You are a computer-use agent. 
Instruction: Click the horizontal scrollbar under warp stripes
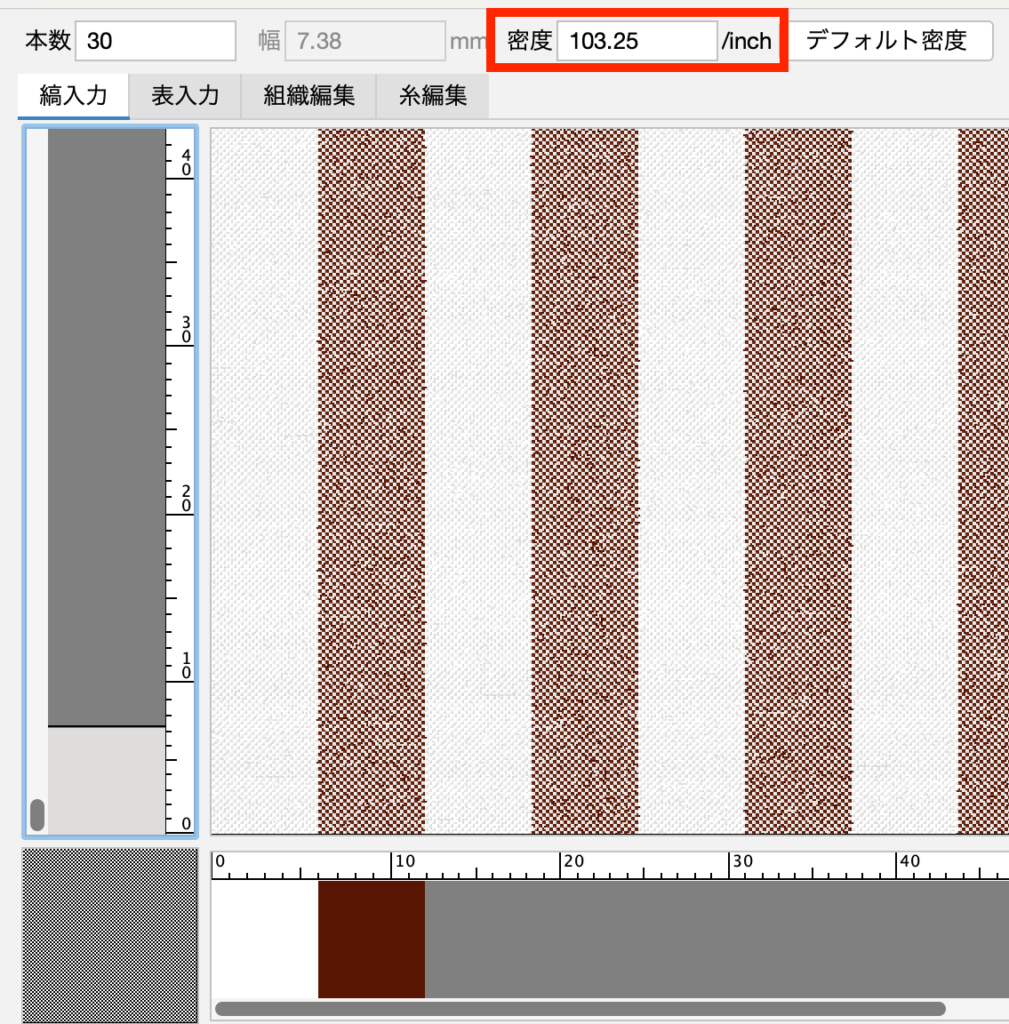[580, 1009]
